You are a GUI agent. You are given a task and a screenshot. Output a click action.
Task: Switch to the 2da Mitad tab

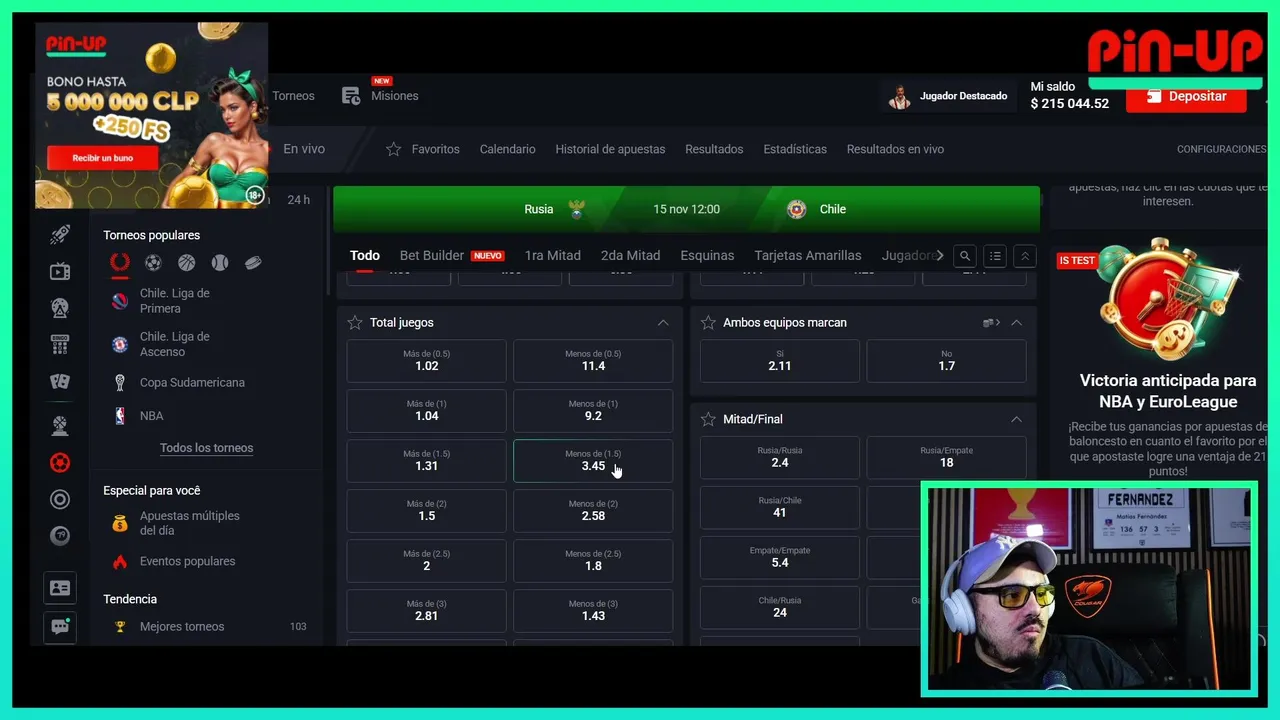[631, 256]
